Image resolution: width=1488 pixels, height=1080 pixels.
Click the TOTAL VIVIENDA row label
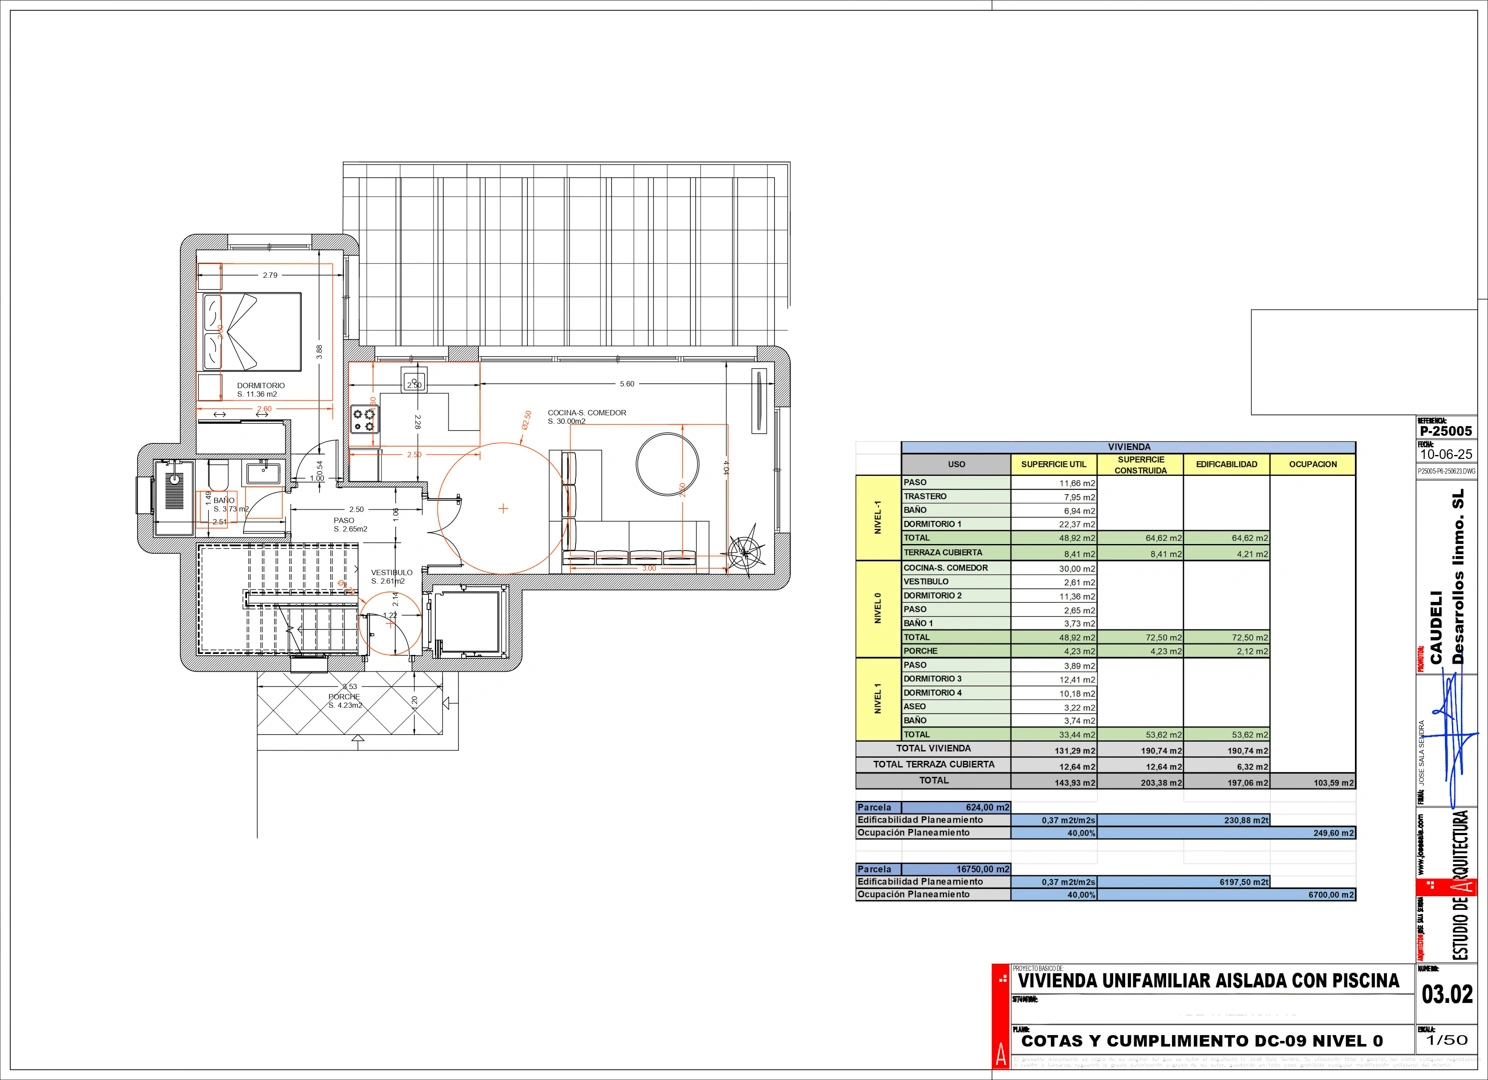[x=933, y=748]
